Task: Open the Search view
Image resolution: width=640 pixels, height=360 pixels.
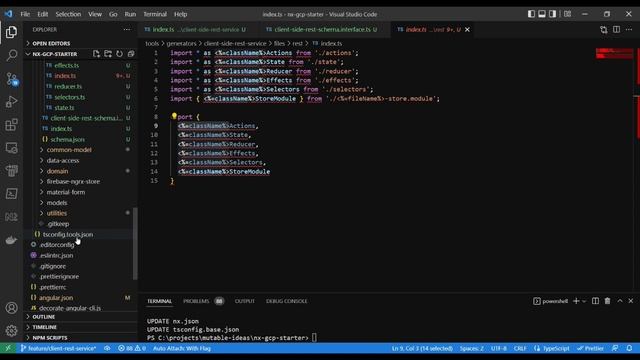Action: click(11, 55)
